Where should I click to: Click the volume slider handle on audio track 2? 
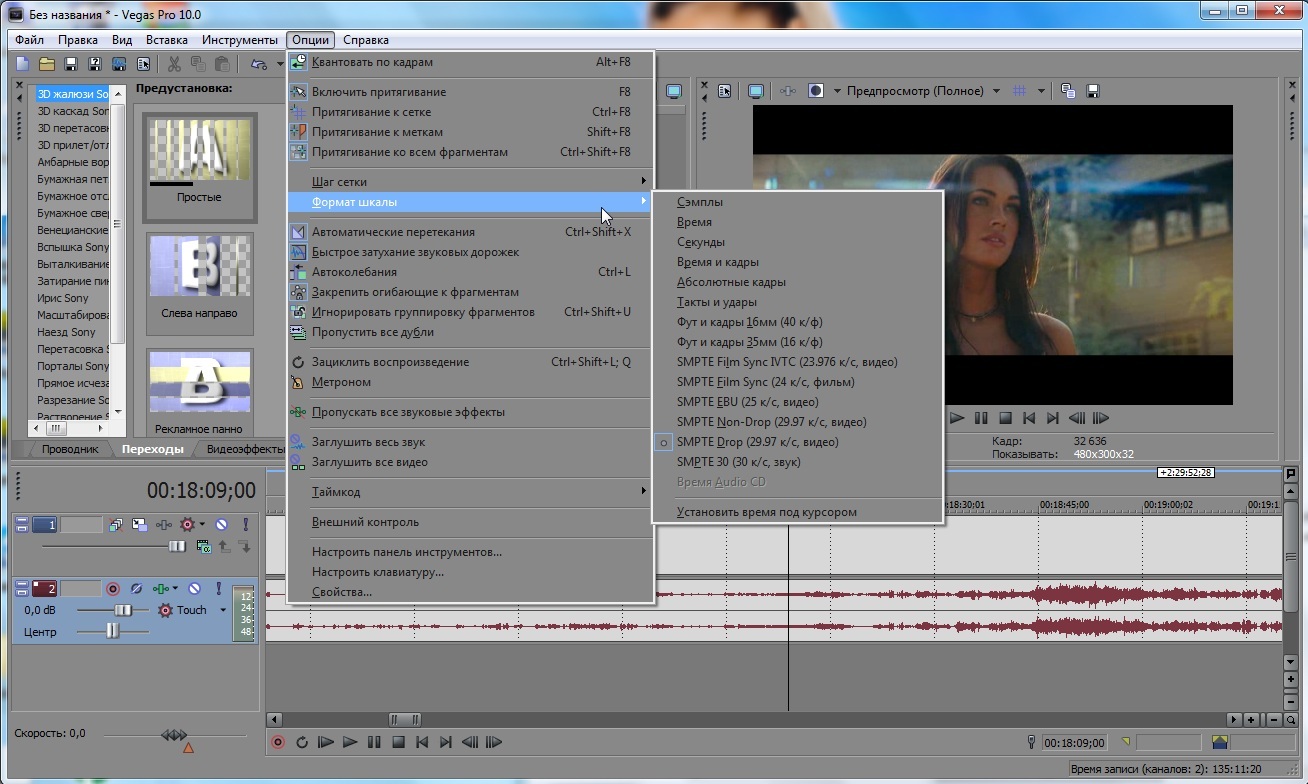(x=123, y=610)
